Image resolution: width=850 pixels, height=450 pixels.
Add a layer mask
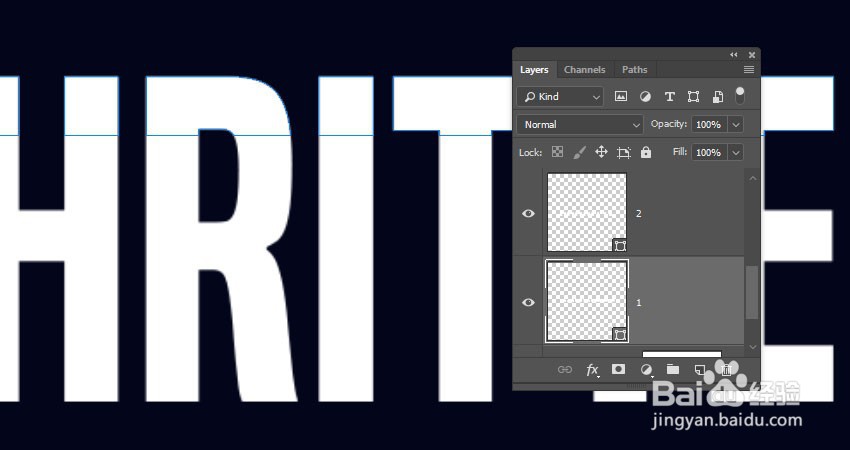[x=618, y=369]
